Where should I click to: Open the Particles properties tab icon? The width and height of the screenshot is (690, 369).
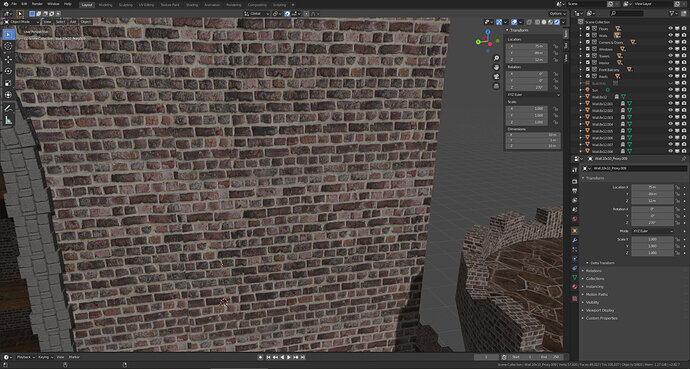[x=575, y=249]
